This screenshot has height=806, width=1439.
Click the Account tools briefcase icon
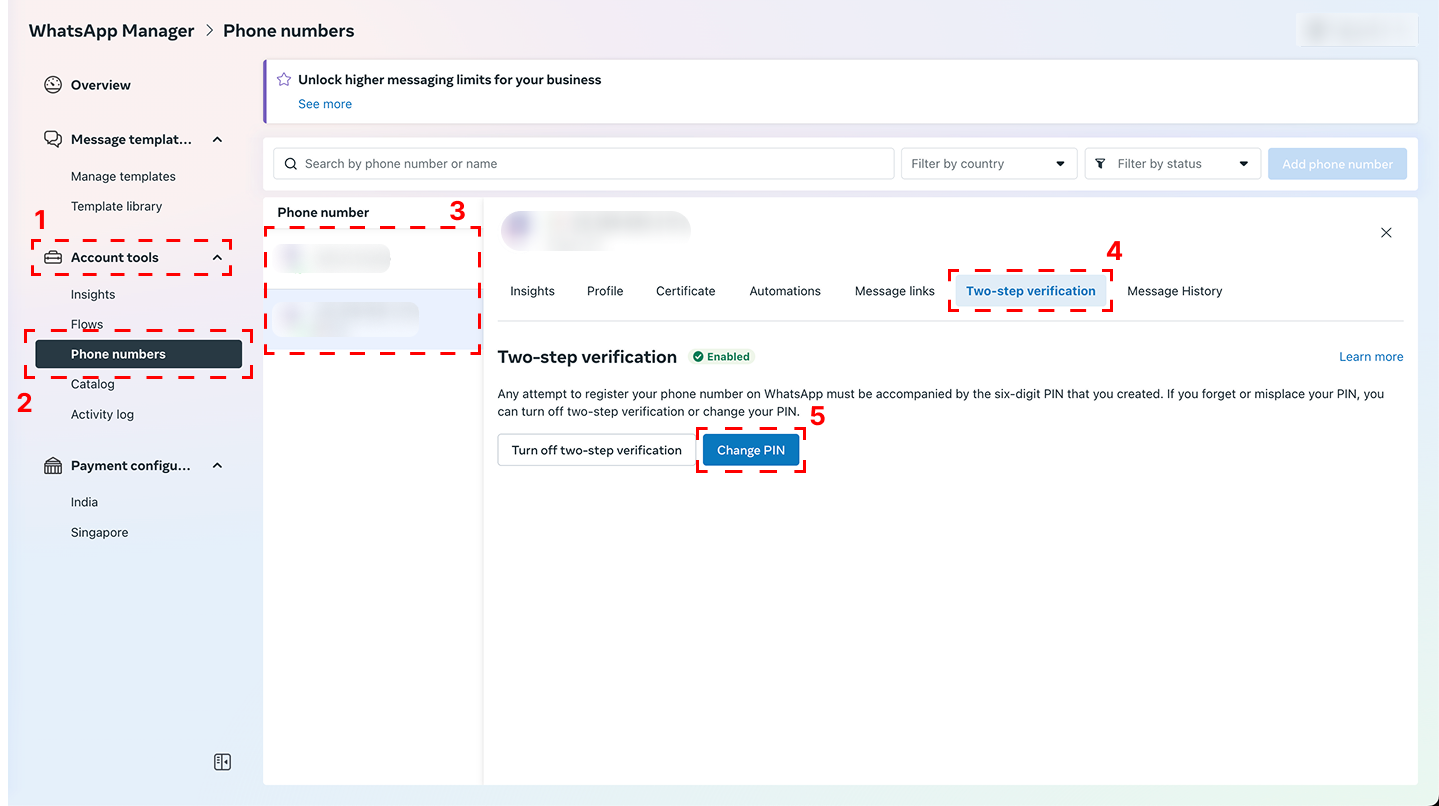53,257
